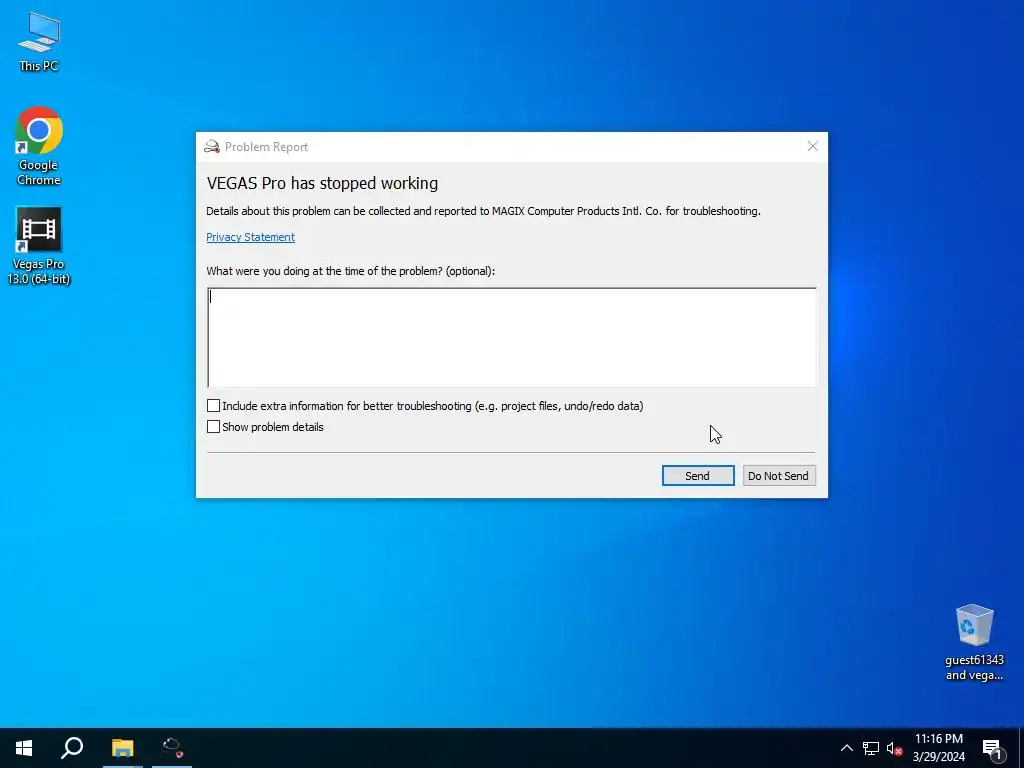This screenshot has height=768, width=1024.
Task: Open the Windows Start menu
Action: click(24, 748)
